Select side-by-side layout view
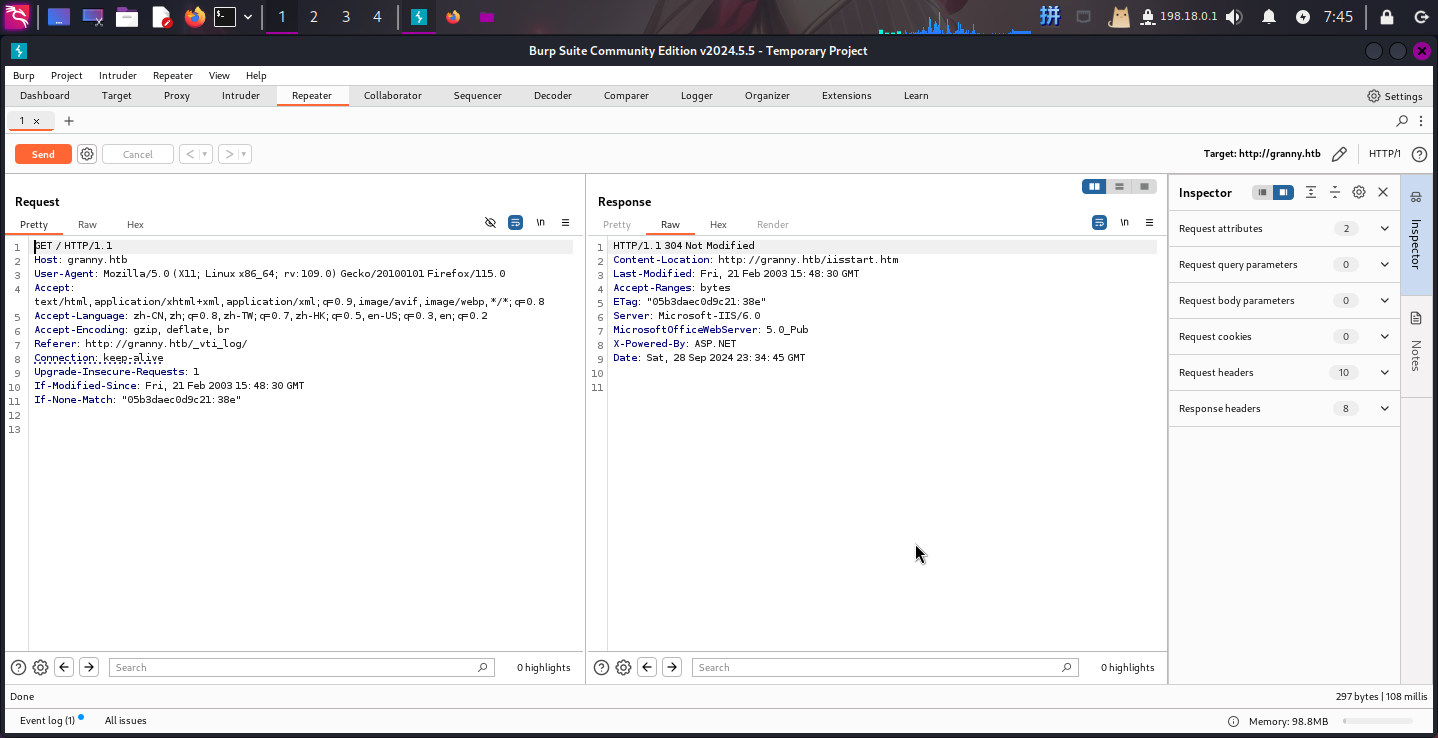 [1095, 186]
